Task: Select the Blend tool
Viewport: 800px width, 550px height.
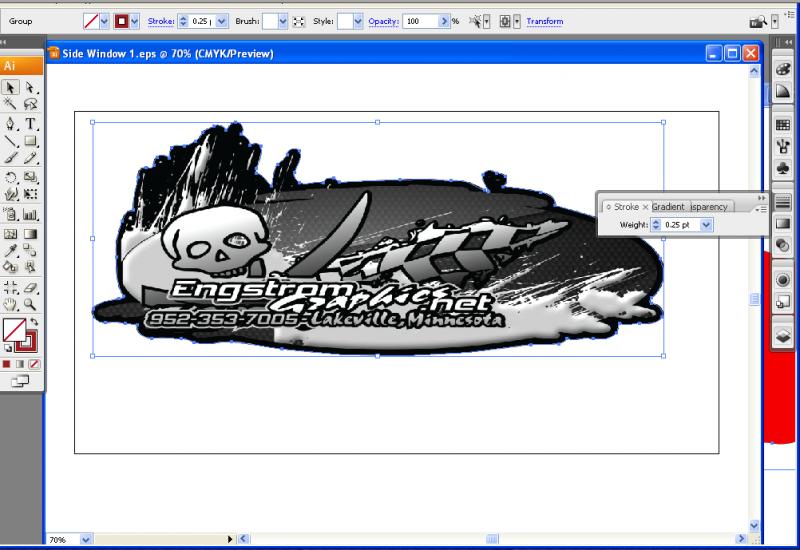Action: (31, 251)
